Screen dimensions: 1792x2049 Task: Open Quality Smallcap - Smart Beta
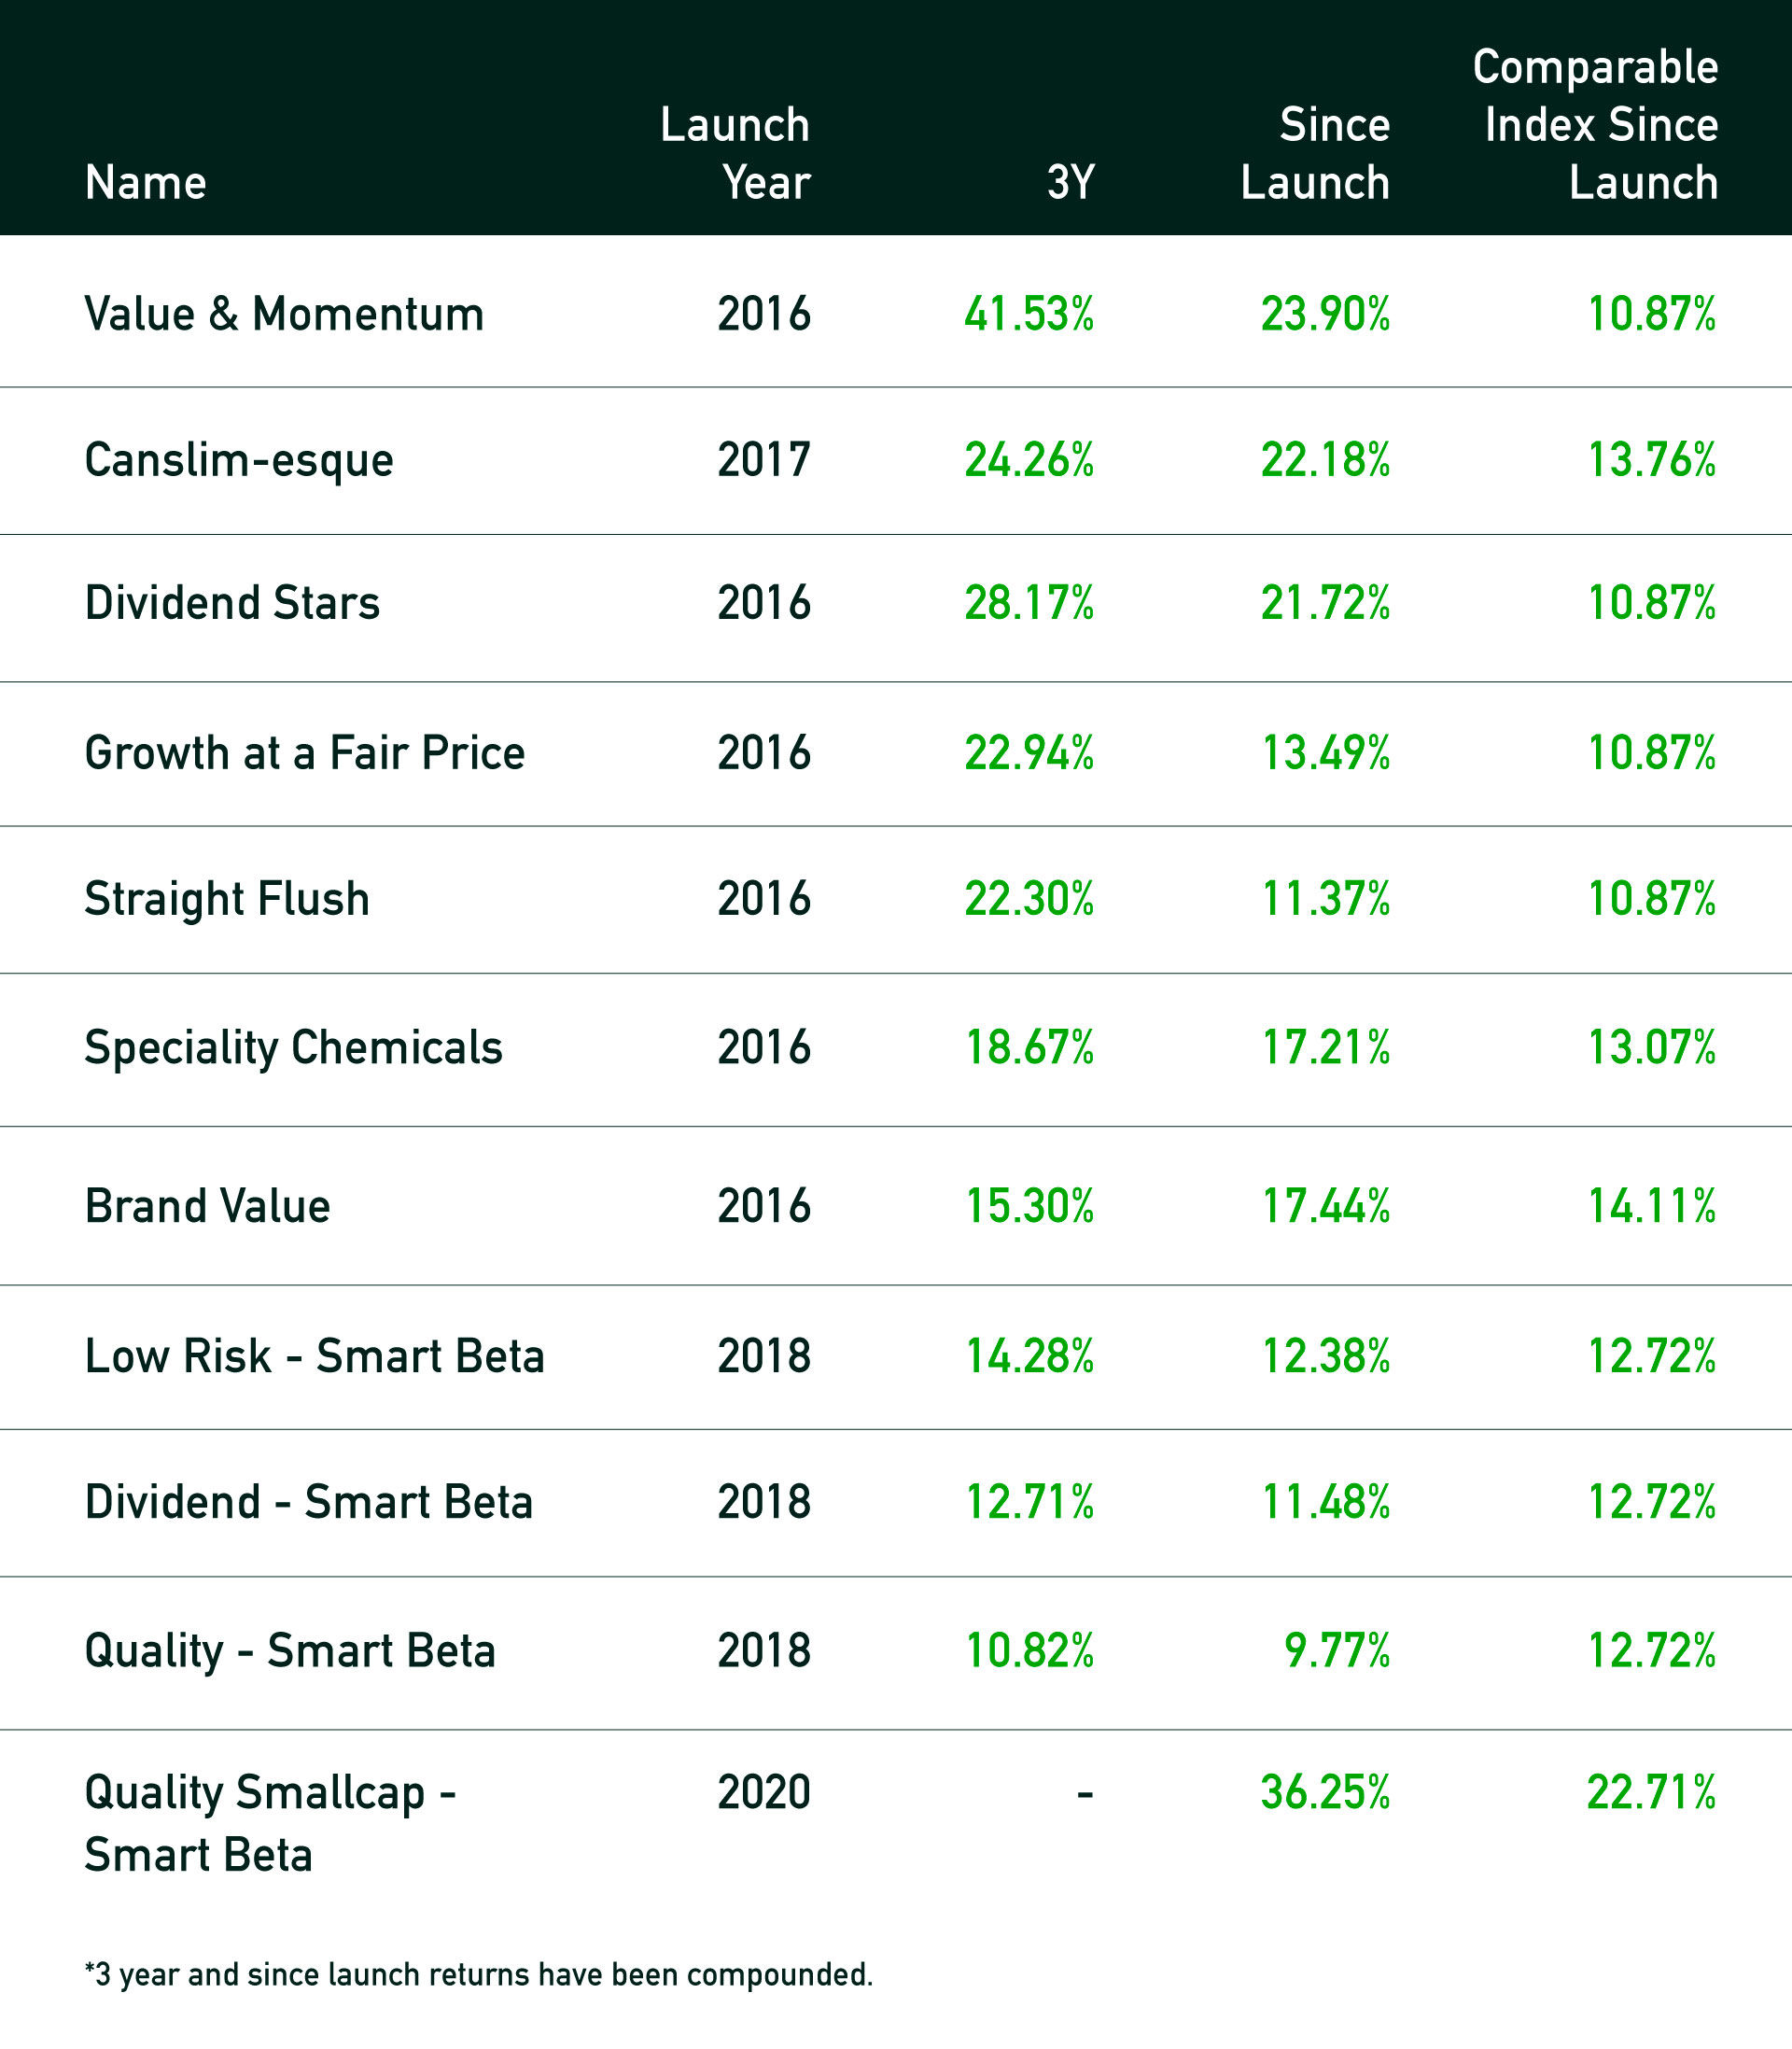pyautogui.click(x=271, y=1824)
